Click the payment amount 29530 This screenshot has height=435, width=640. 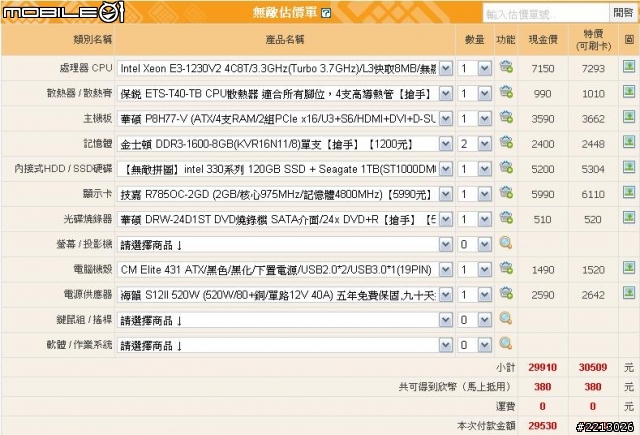click(542, 426)
